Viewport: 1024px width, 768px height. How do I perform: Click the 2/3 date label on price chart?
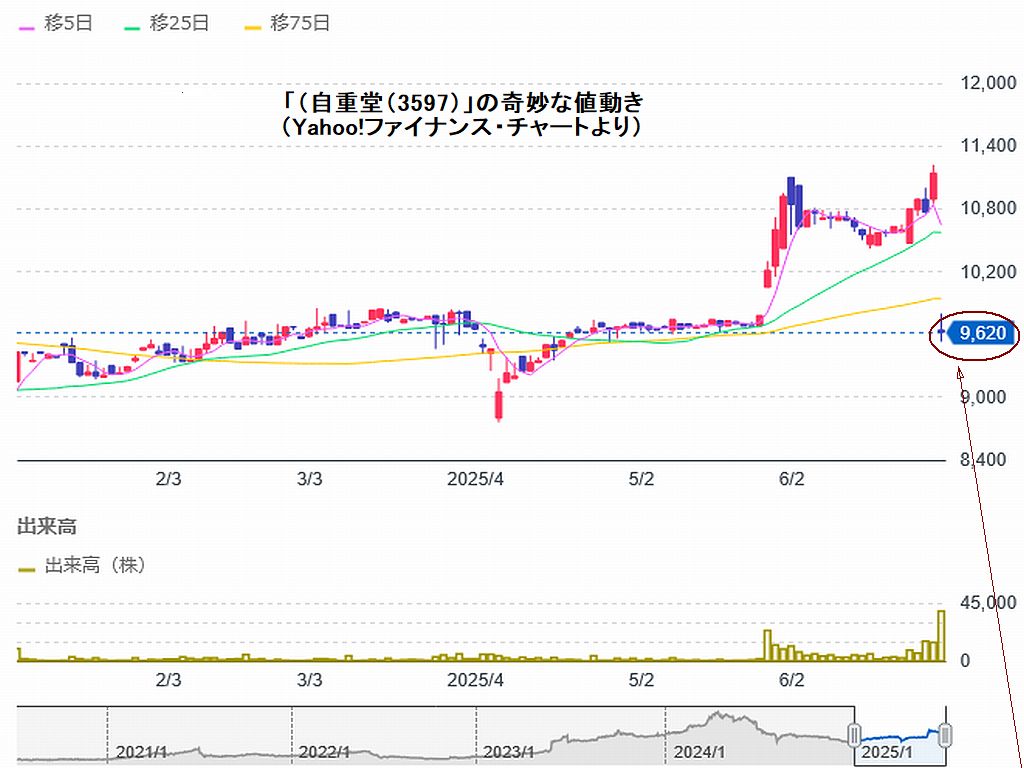[x=168, y=479]
